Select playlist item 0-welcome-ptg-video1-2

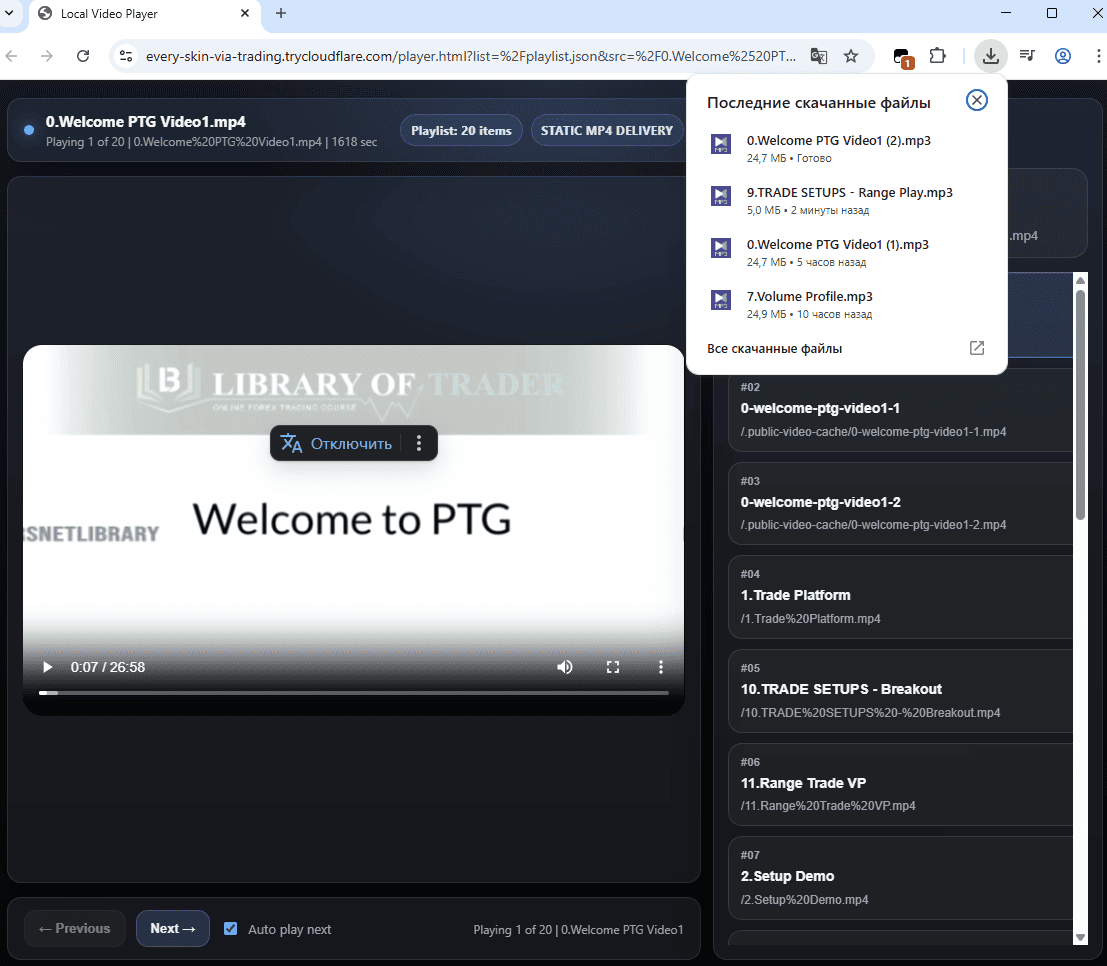point(900,503)
